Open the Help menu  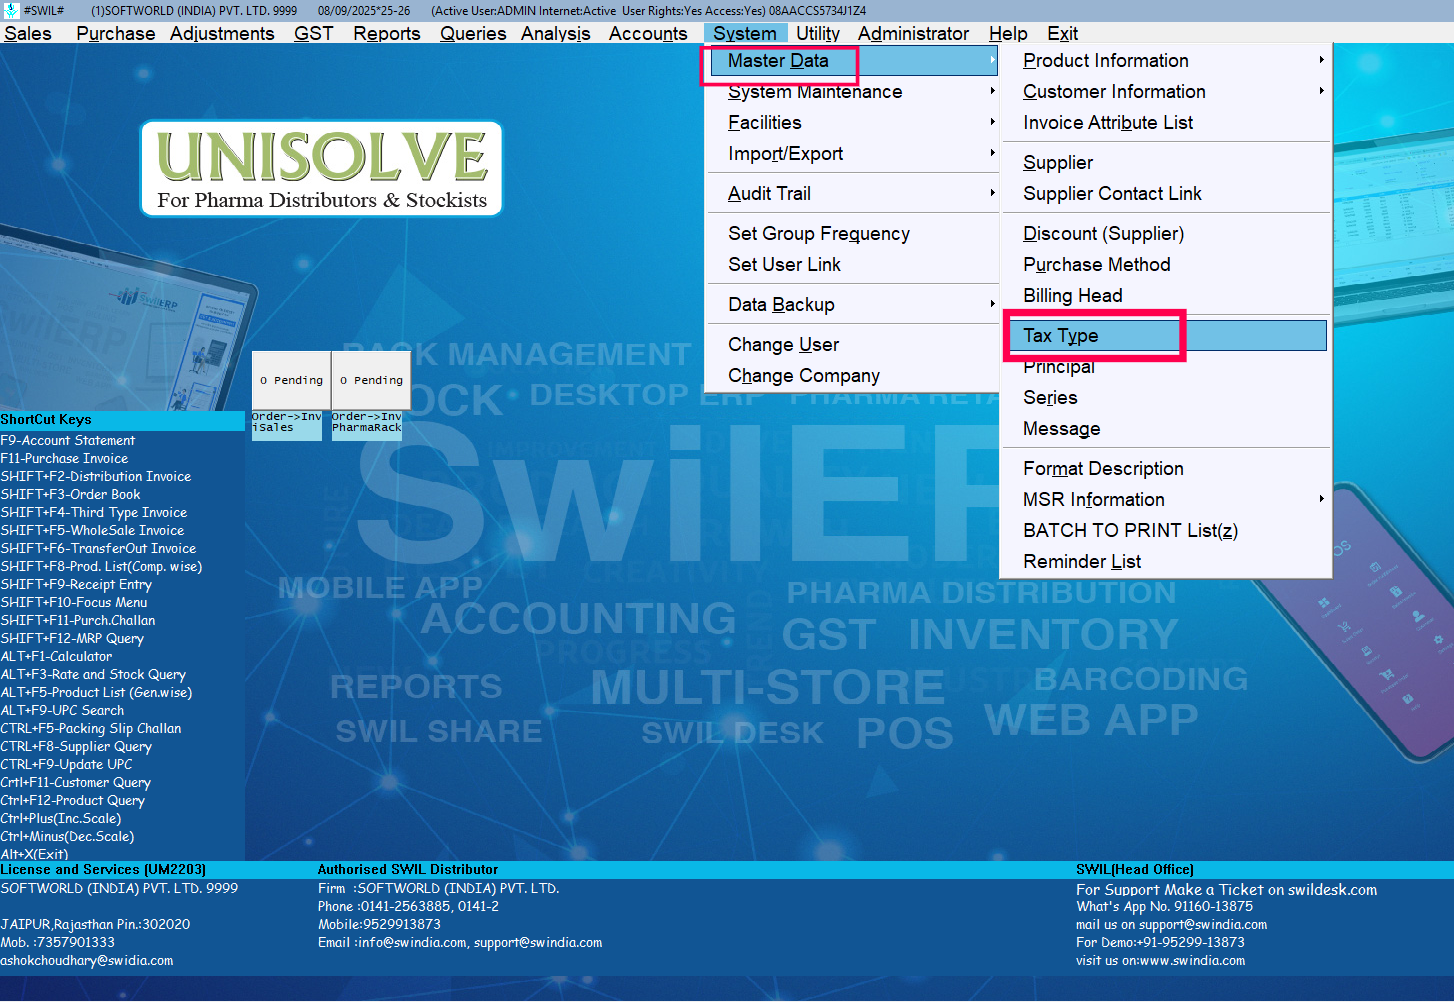1008,33
